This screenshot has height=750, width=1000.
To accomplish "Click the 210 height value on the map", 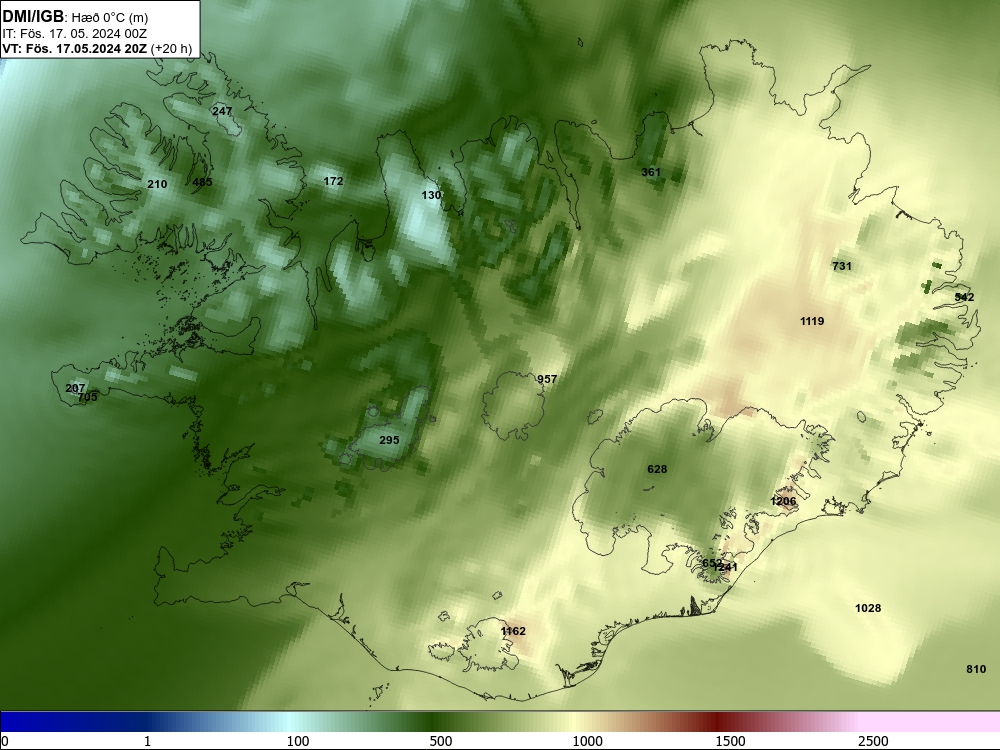I will point(157,184).
